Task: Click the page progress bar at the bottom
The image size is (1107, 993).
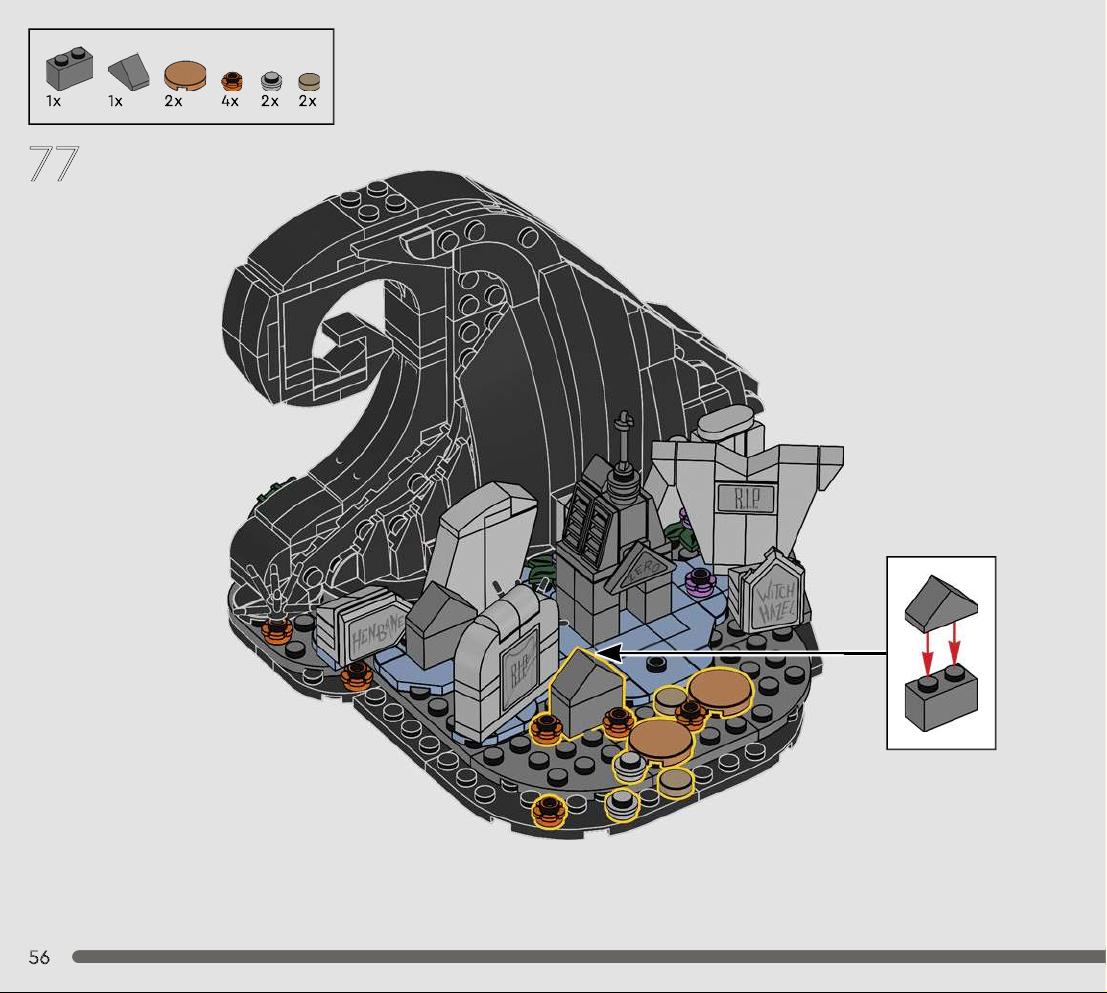Action: point(589,956)
